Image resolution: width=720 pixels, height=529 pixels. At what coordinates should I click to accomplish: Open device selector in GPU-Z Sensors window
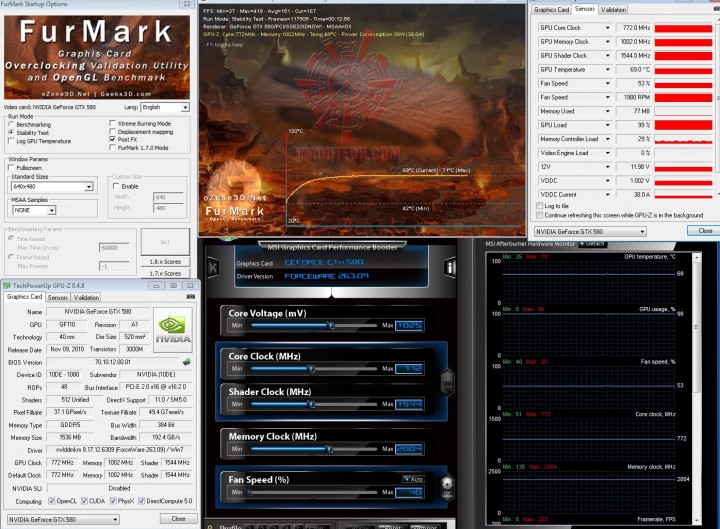(590, 231)
